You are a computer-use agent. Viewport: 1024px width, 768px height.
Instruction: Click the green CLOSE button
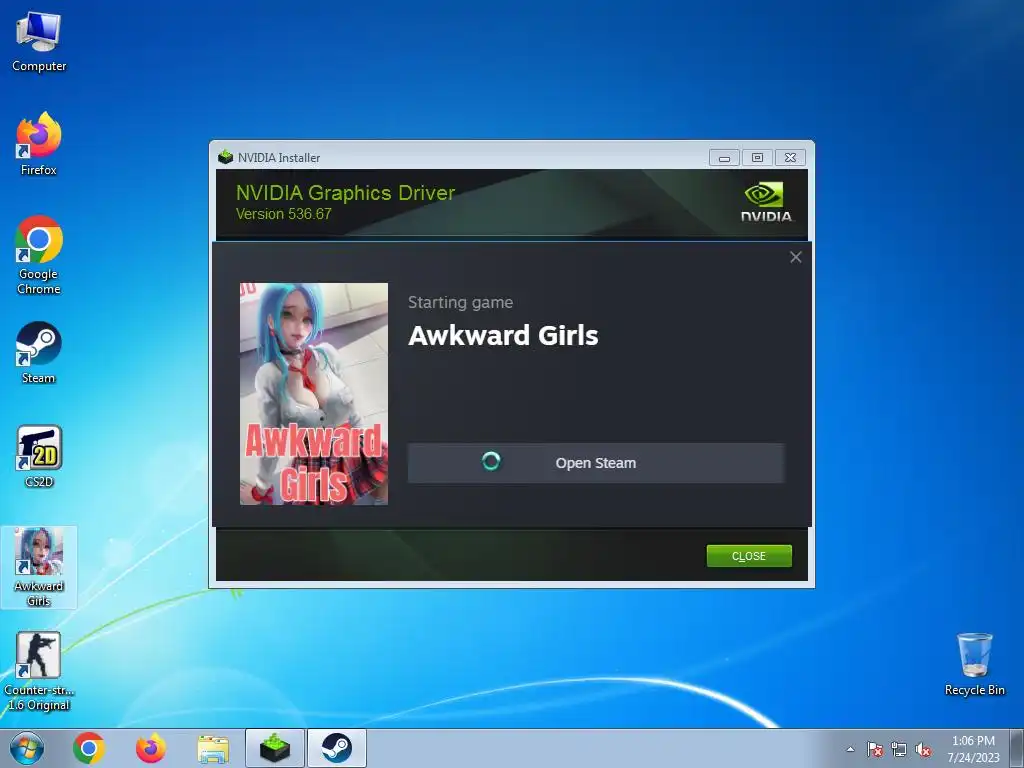click(749, 556)
